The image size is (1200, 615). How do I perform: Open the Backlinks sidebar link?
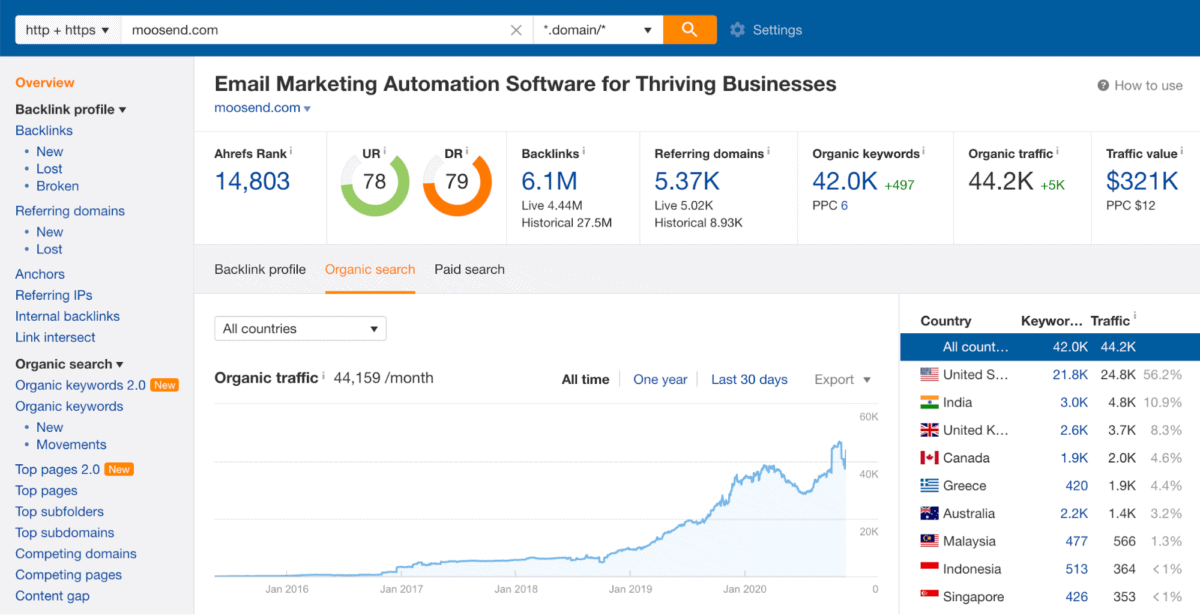[44, 130]
